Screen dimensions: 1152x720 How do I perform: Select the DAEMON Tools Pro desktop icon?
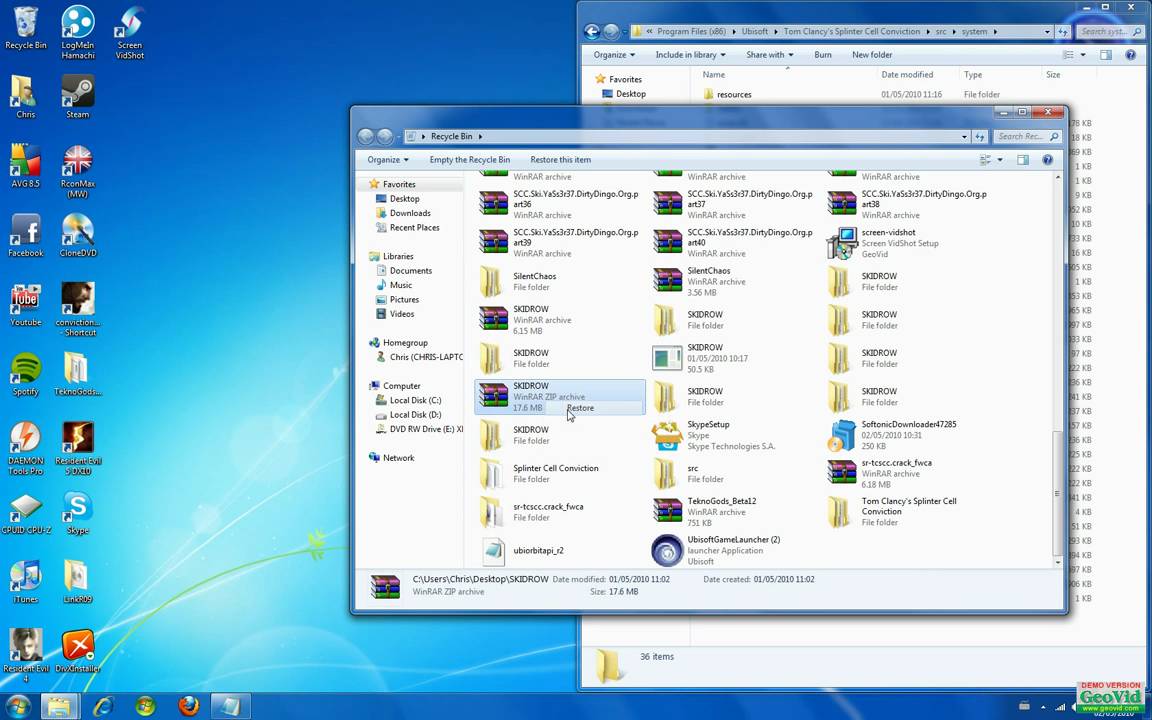(x=25, y=448)
